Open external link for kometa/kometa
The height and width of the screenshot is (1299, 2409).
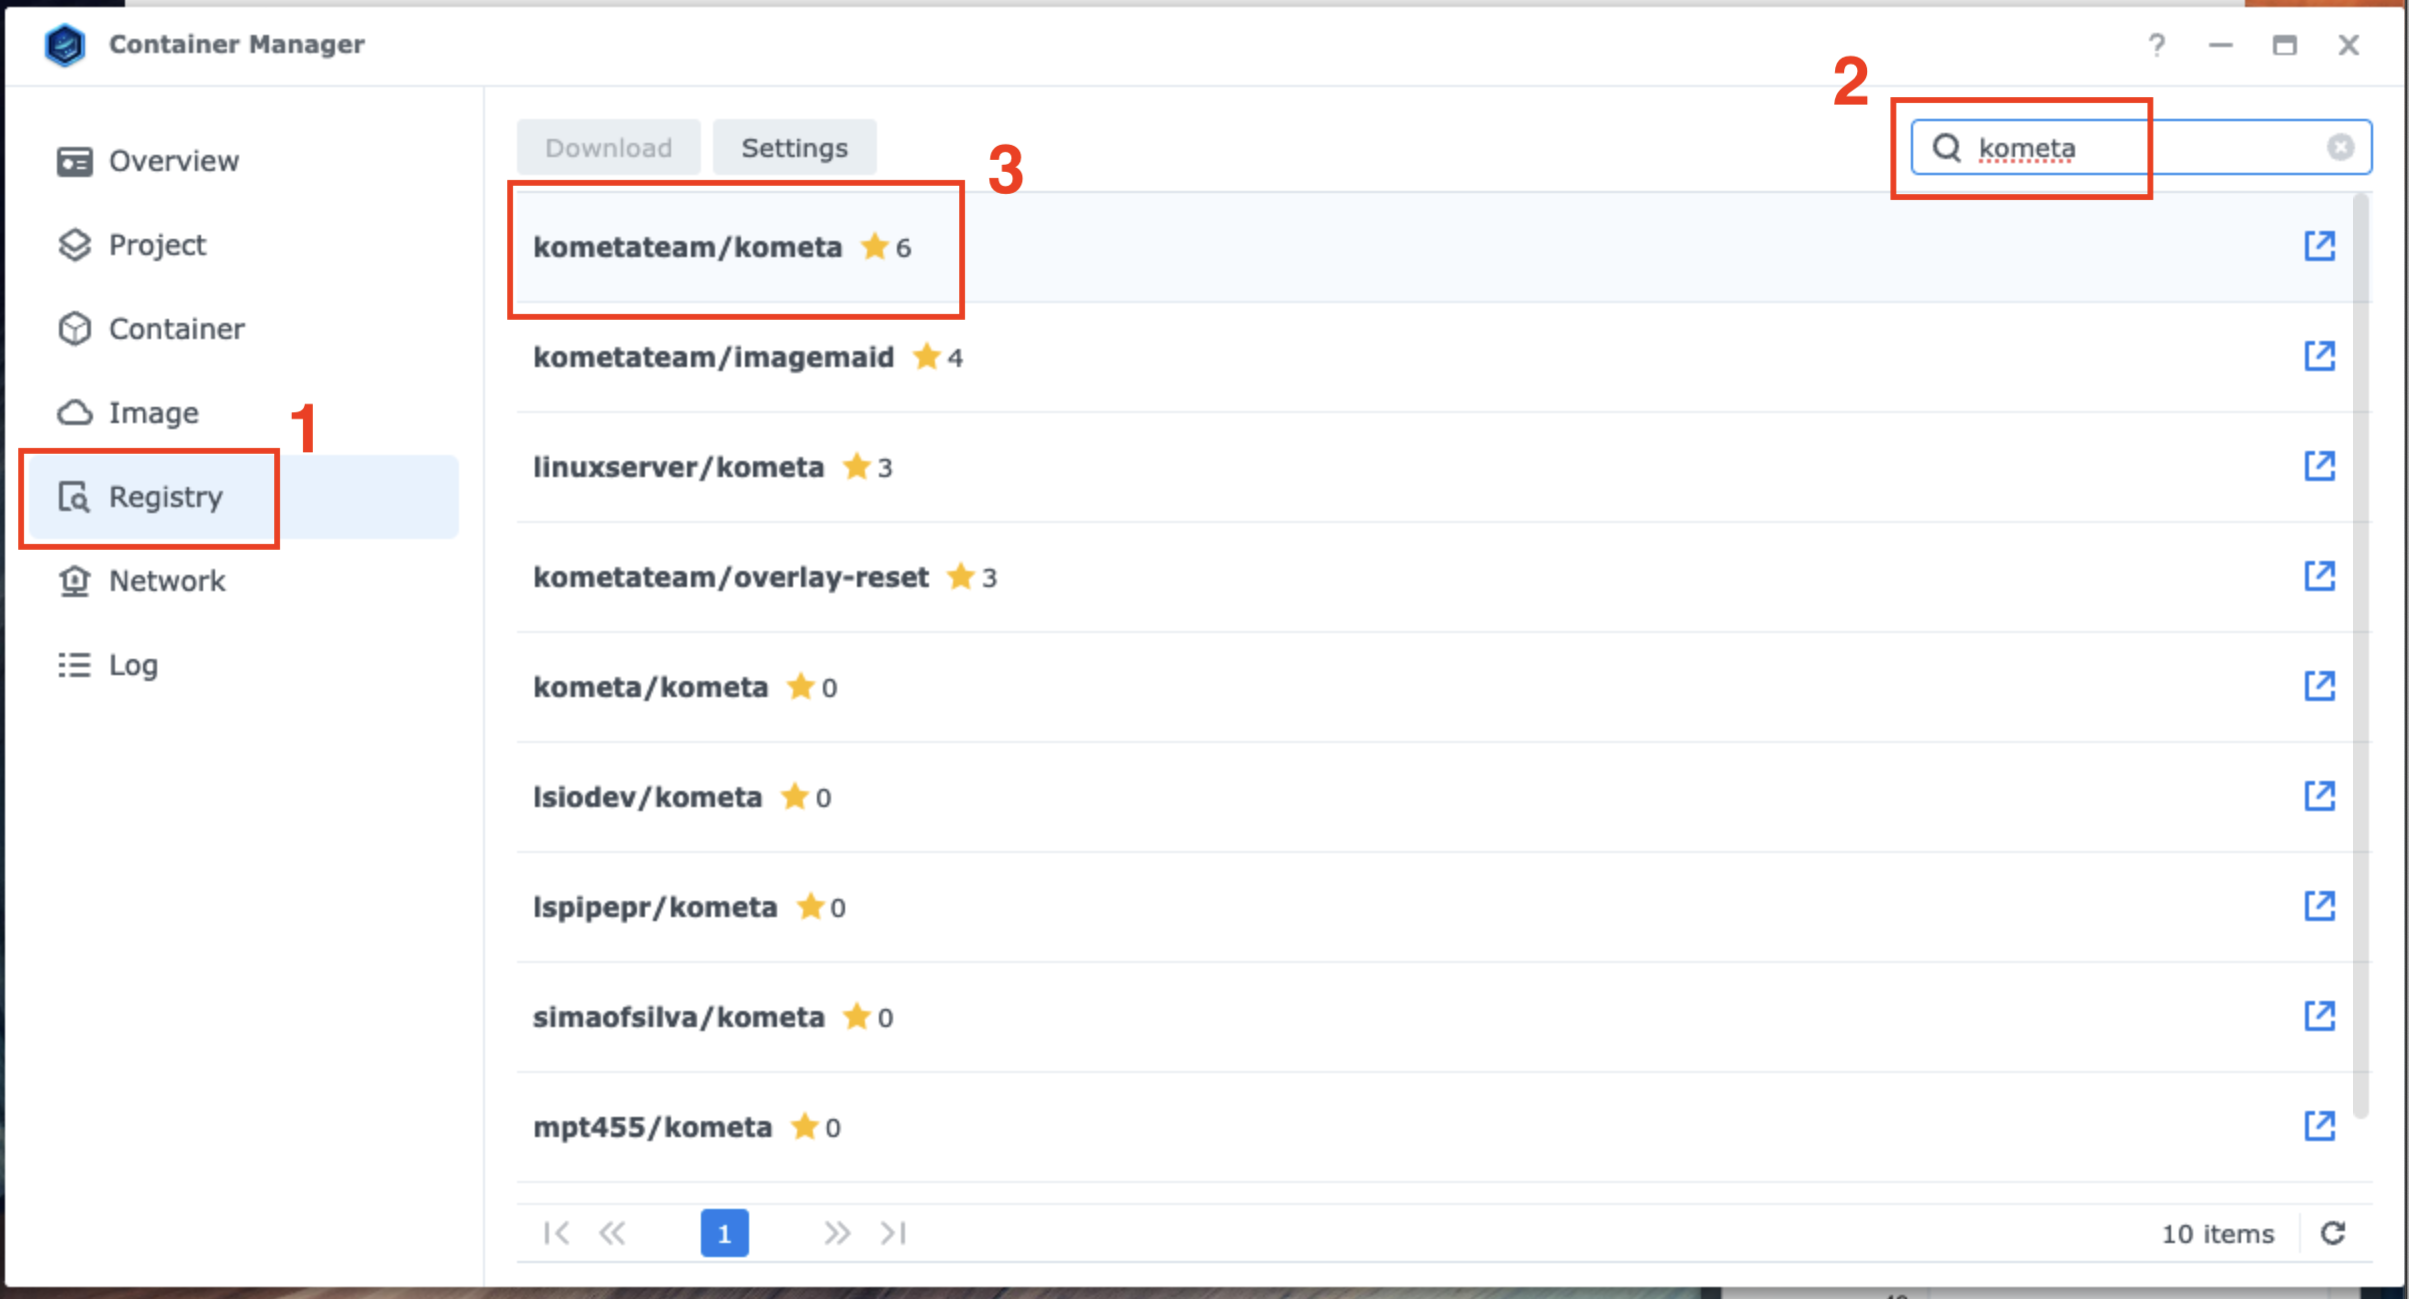[x=2319, y=686]
